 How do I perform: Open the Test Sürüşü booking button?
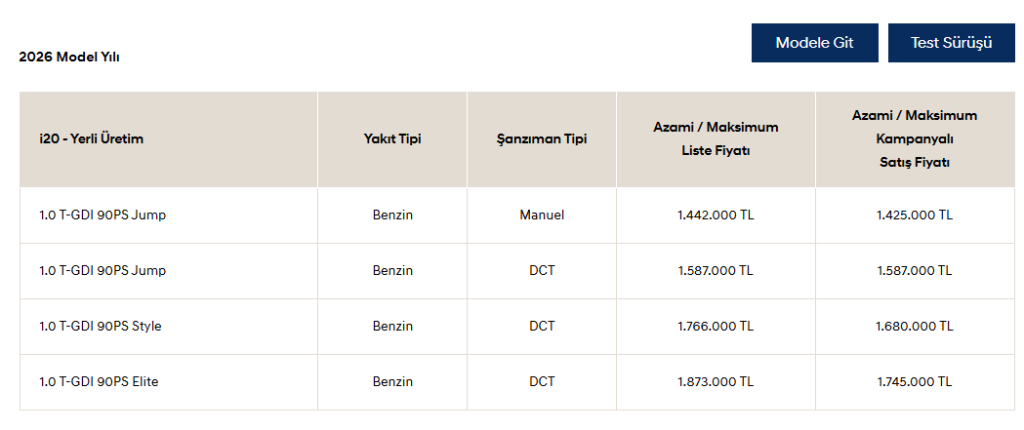pos(951,43)
